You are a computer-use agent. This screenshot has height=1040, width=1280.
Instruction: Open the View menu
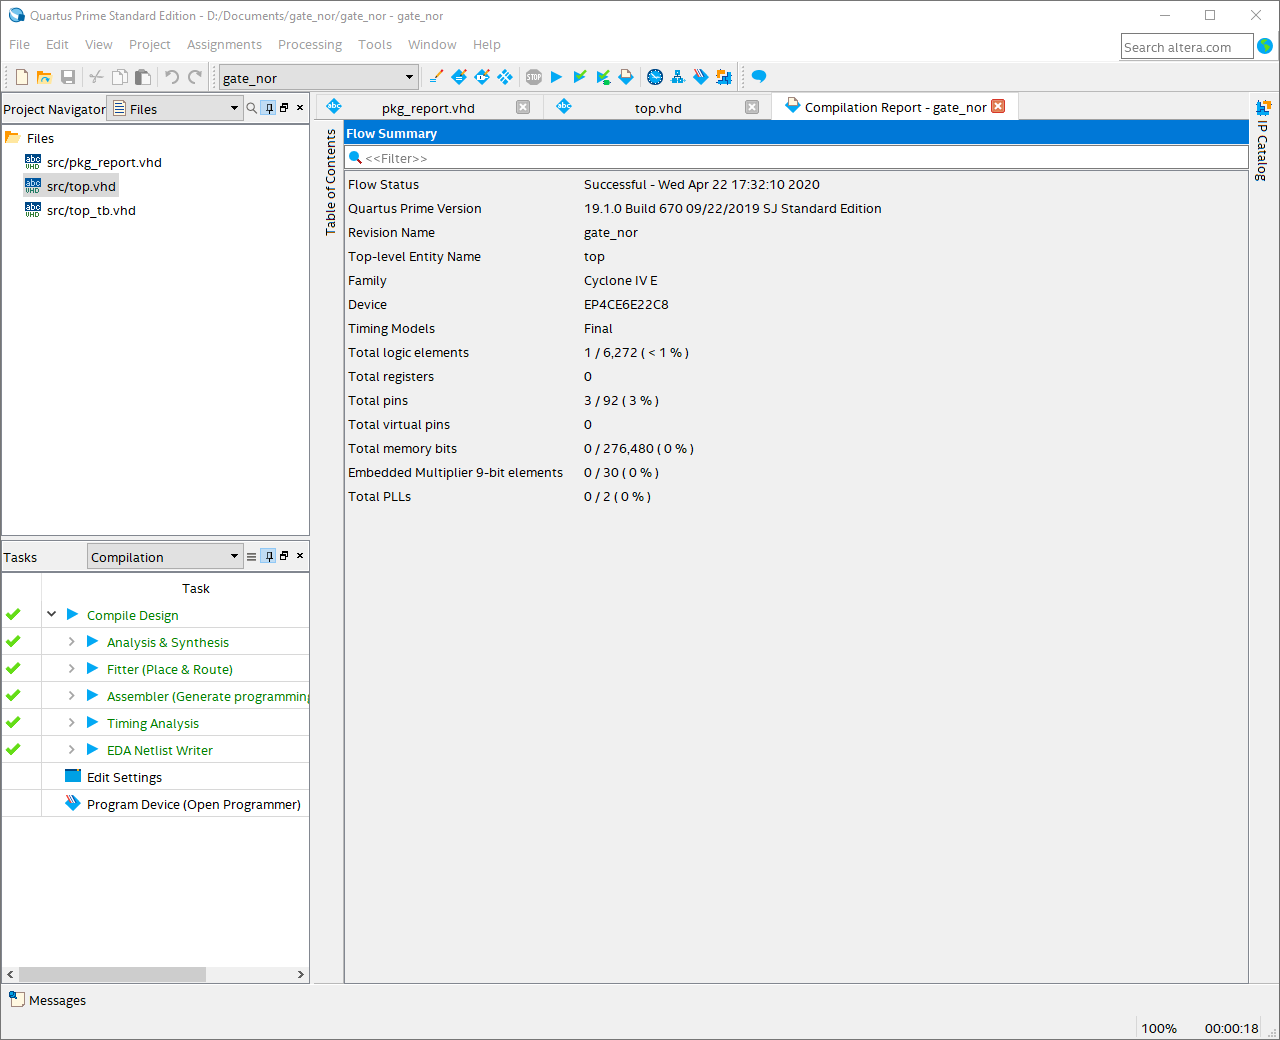pyautogui.click(x=99, y=45)
